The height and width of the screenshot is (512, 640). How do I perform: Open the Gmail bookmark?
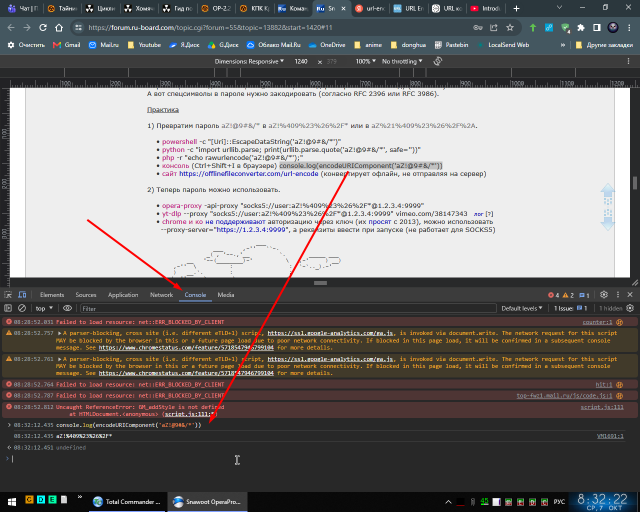(67, 45)
